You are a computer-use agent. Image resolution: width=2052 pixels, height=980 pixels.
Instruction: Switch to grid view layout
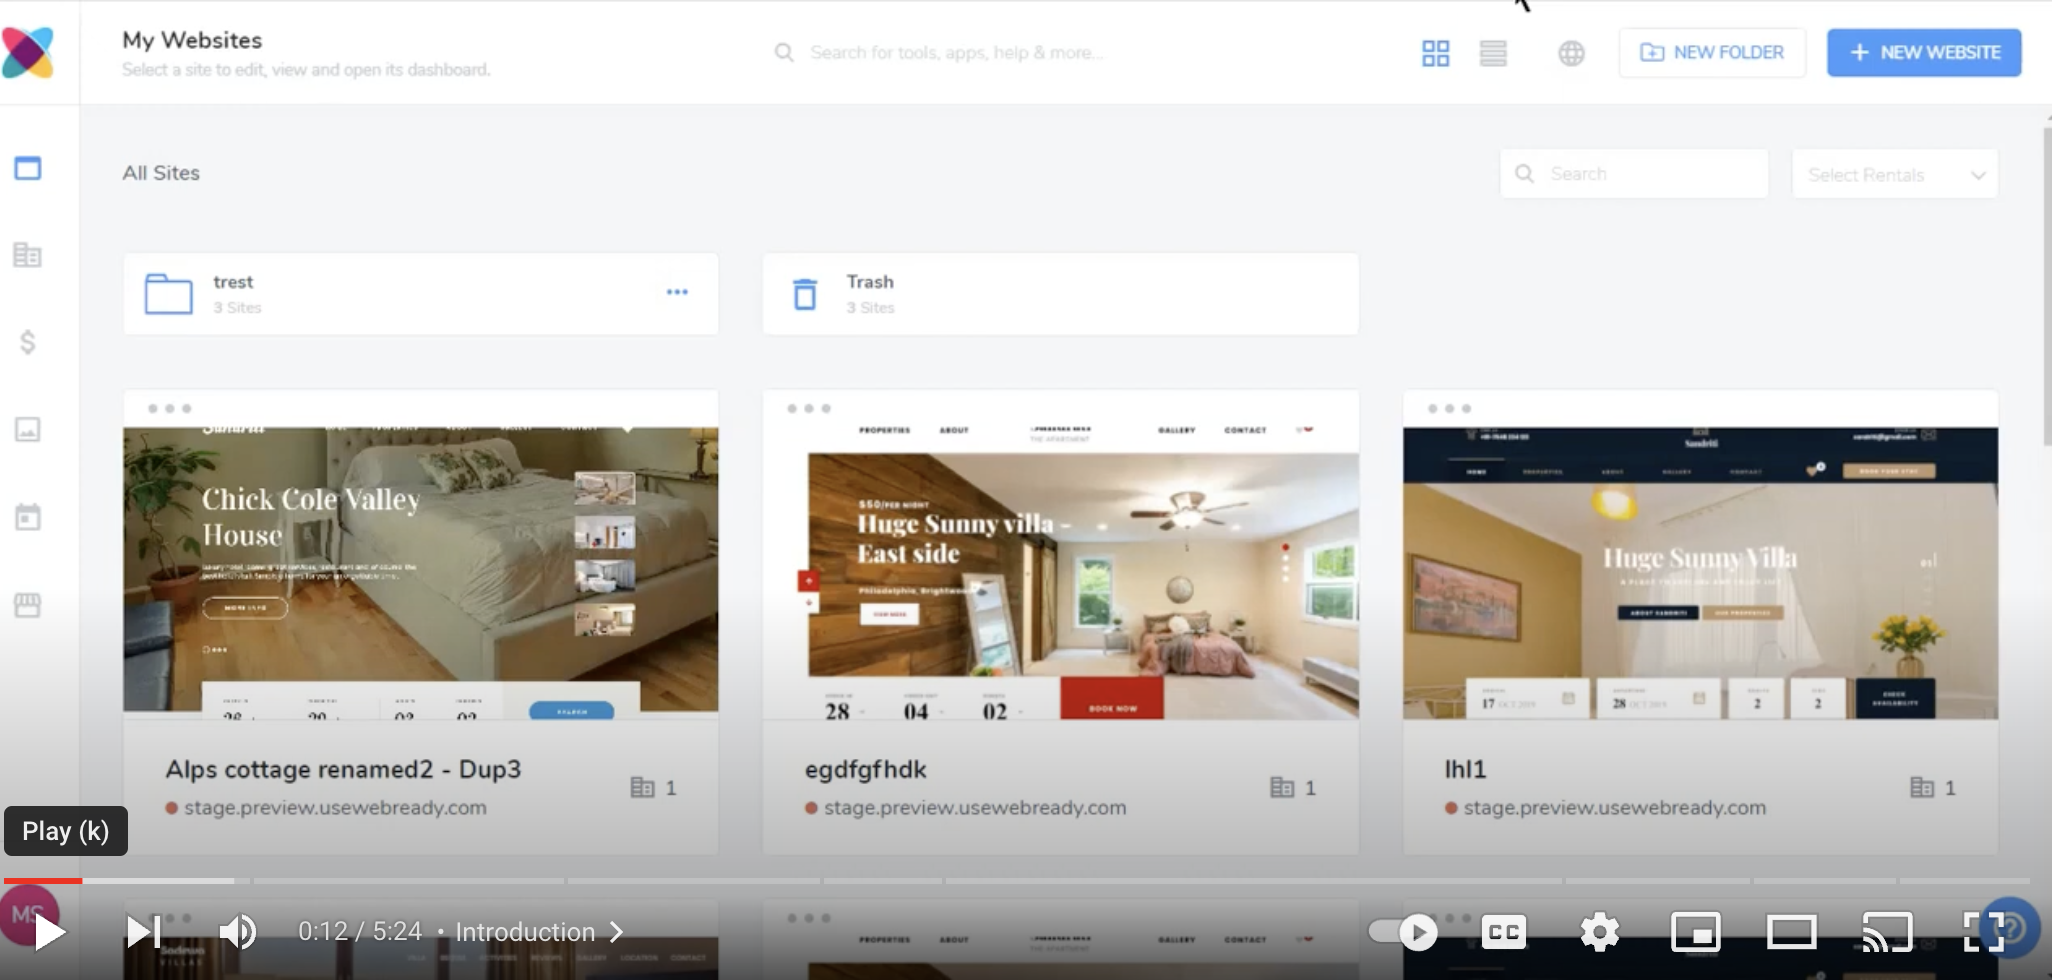coord(1435,53)
